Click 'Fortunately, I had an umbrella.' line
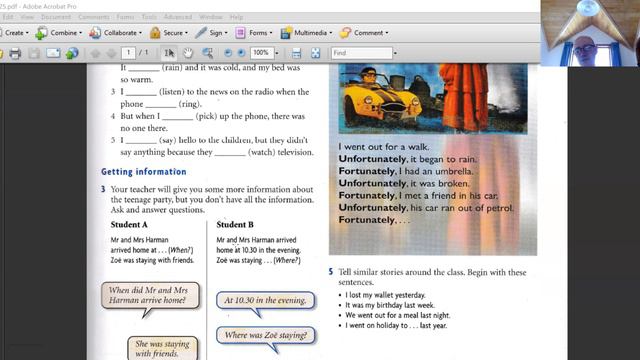The width and height of the screenshot is (640, 360). pyautogui.click(x=406, y=171)
